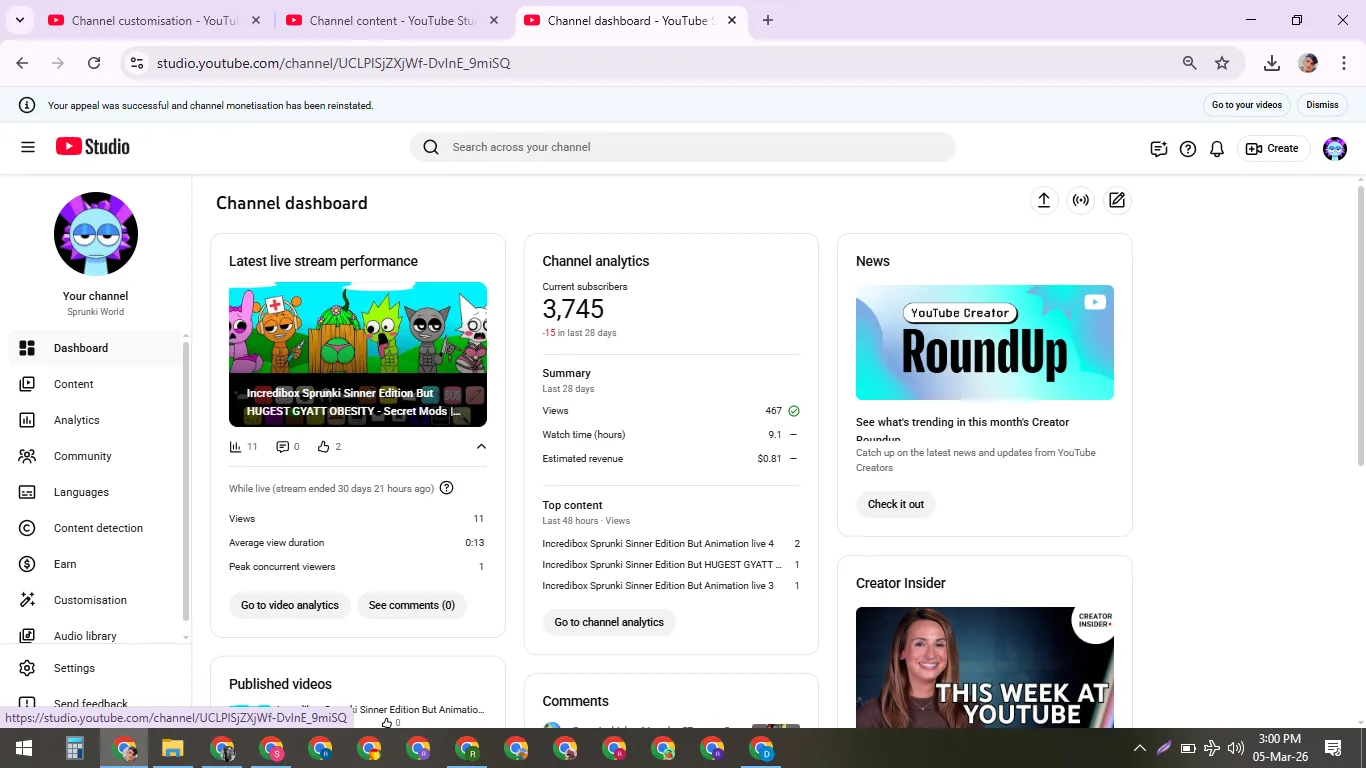This screenshot has height=768, width=1366.
Task: Click the comments icon showing 0
Action: click(282, 447)
